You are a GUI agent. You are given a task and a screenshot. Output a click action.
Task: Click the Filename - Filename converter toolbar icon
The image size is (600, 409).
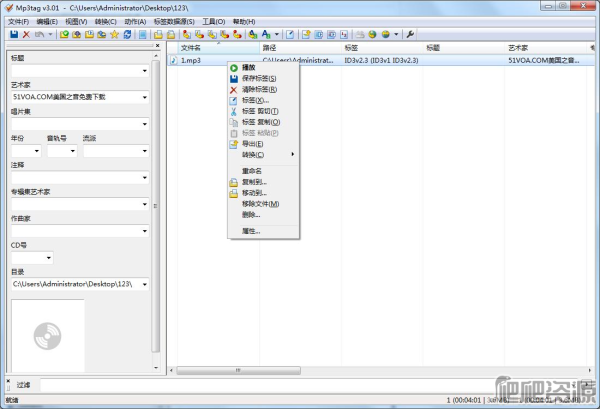[x=212, y=34]
